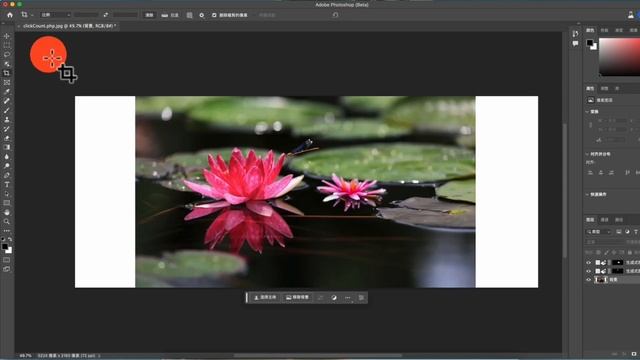Open contextual task bar more options

tap(347, 298)
